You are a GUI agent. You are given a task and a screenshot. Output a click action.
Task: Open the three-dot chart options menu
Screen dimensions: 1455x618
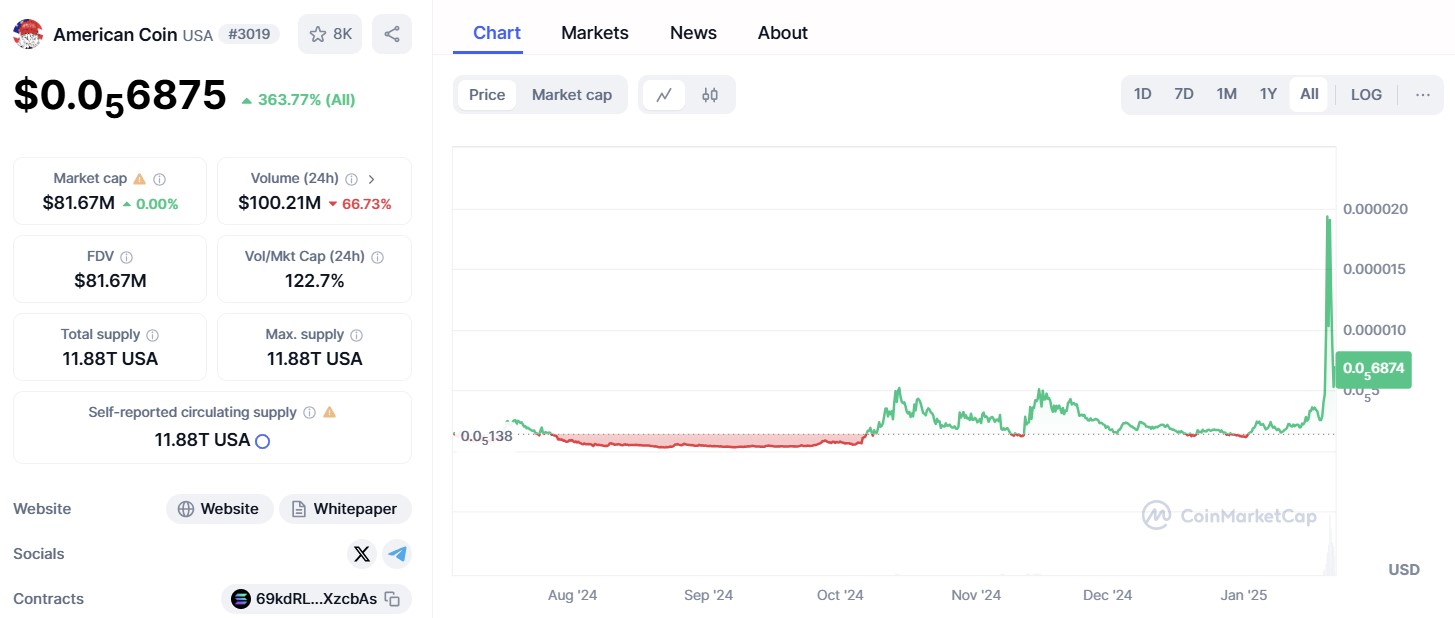point(1423,95)
